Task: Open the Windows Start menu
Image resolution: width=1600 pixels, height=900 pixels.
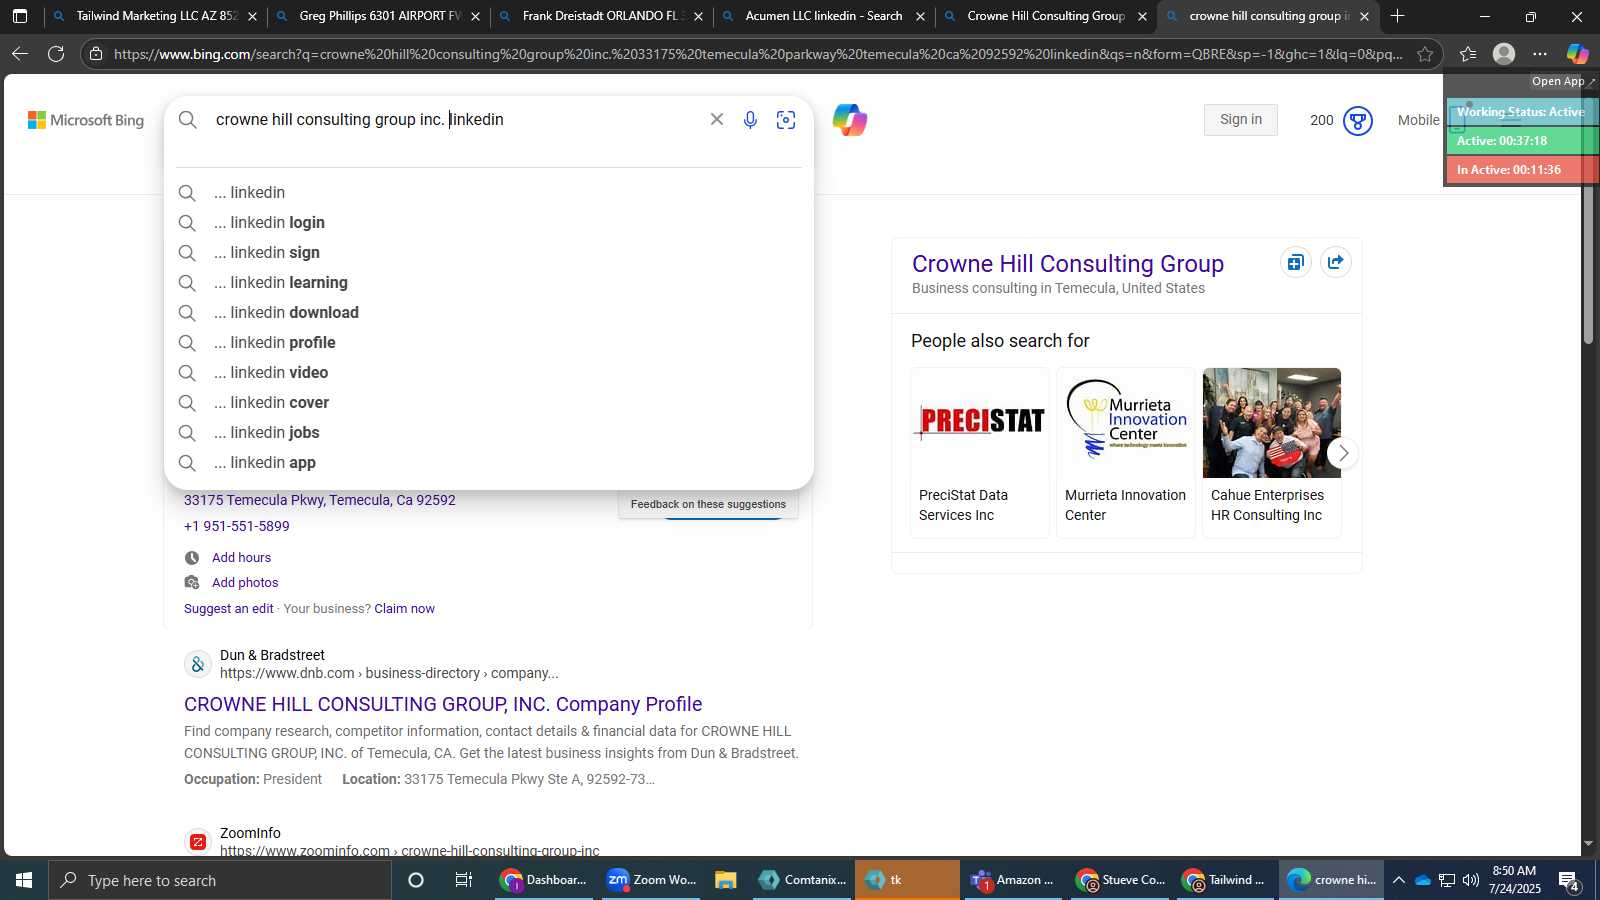Action: 24,880
